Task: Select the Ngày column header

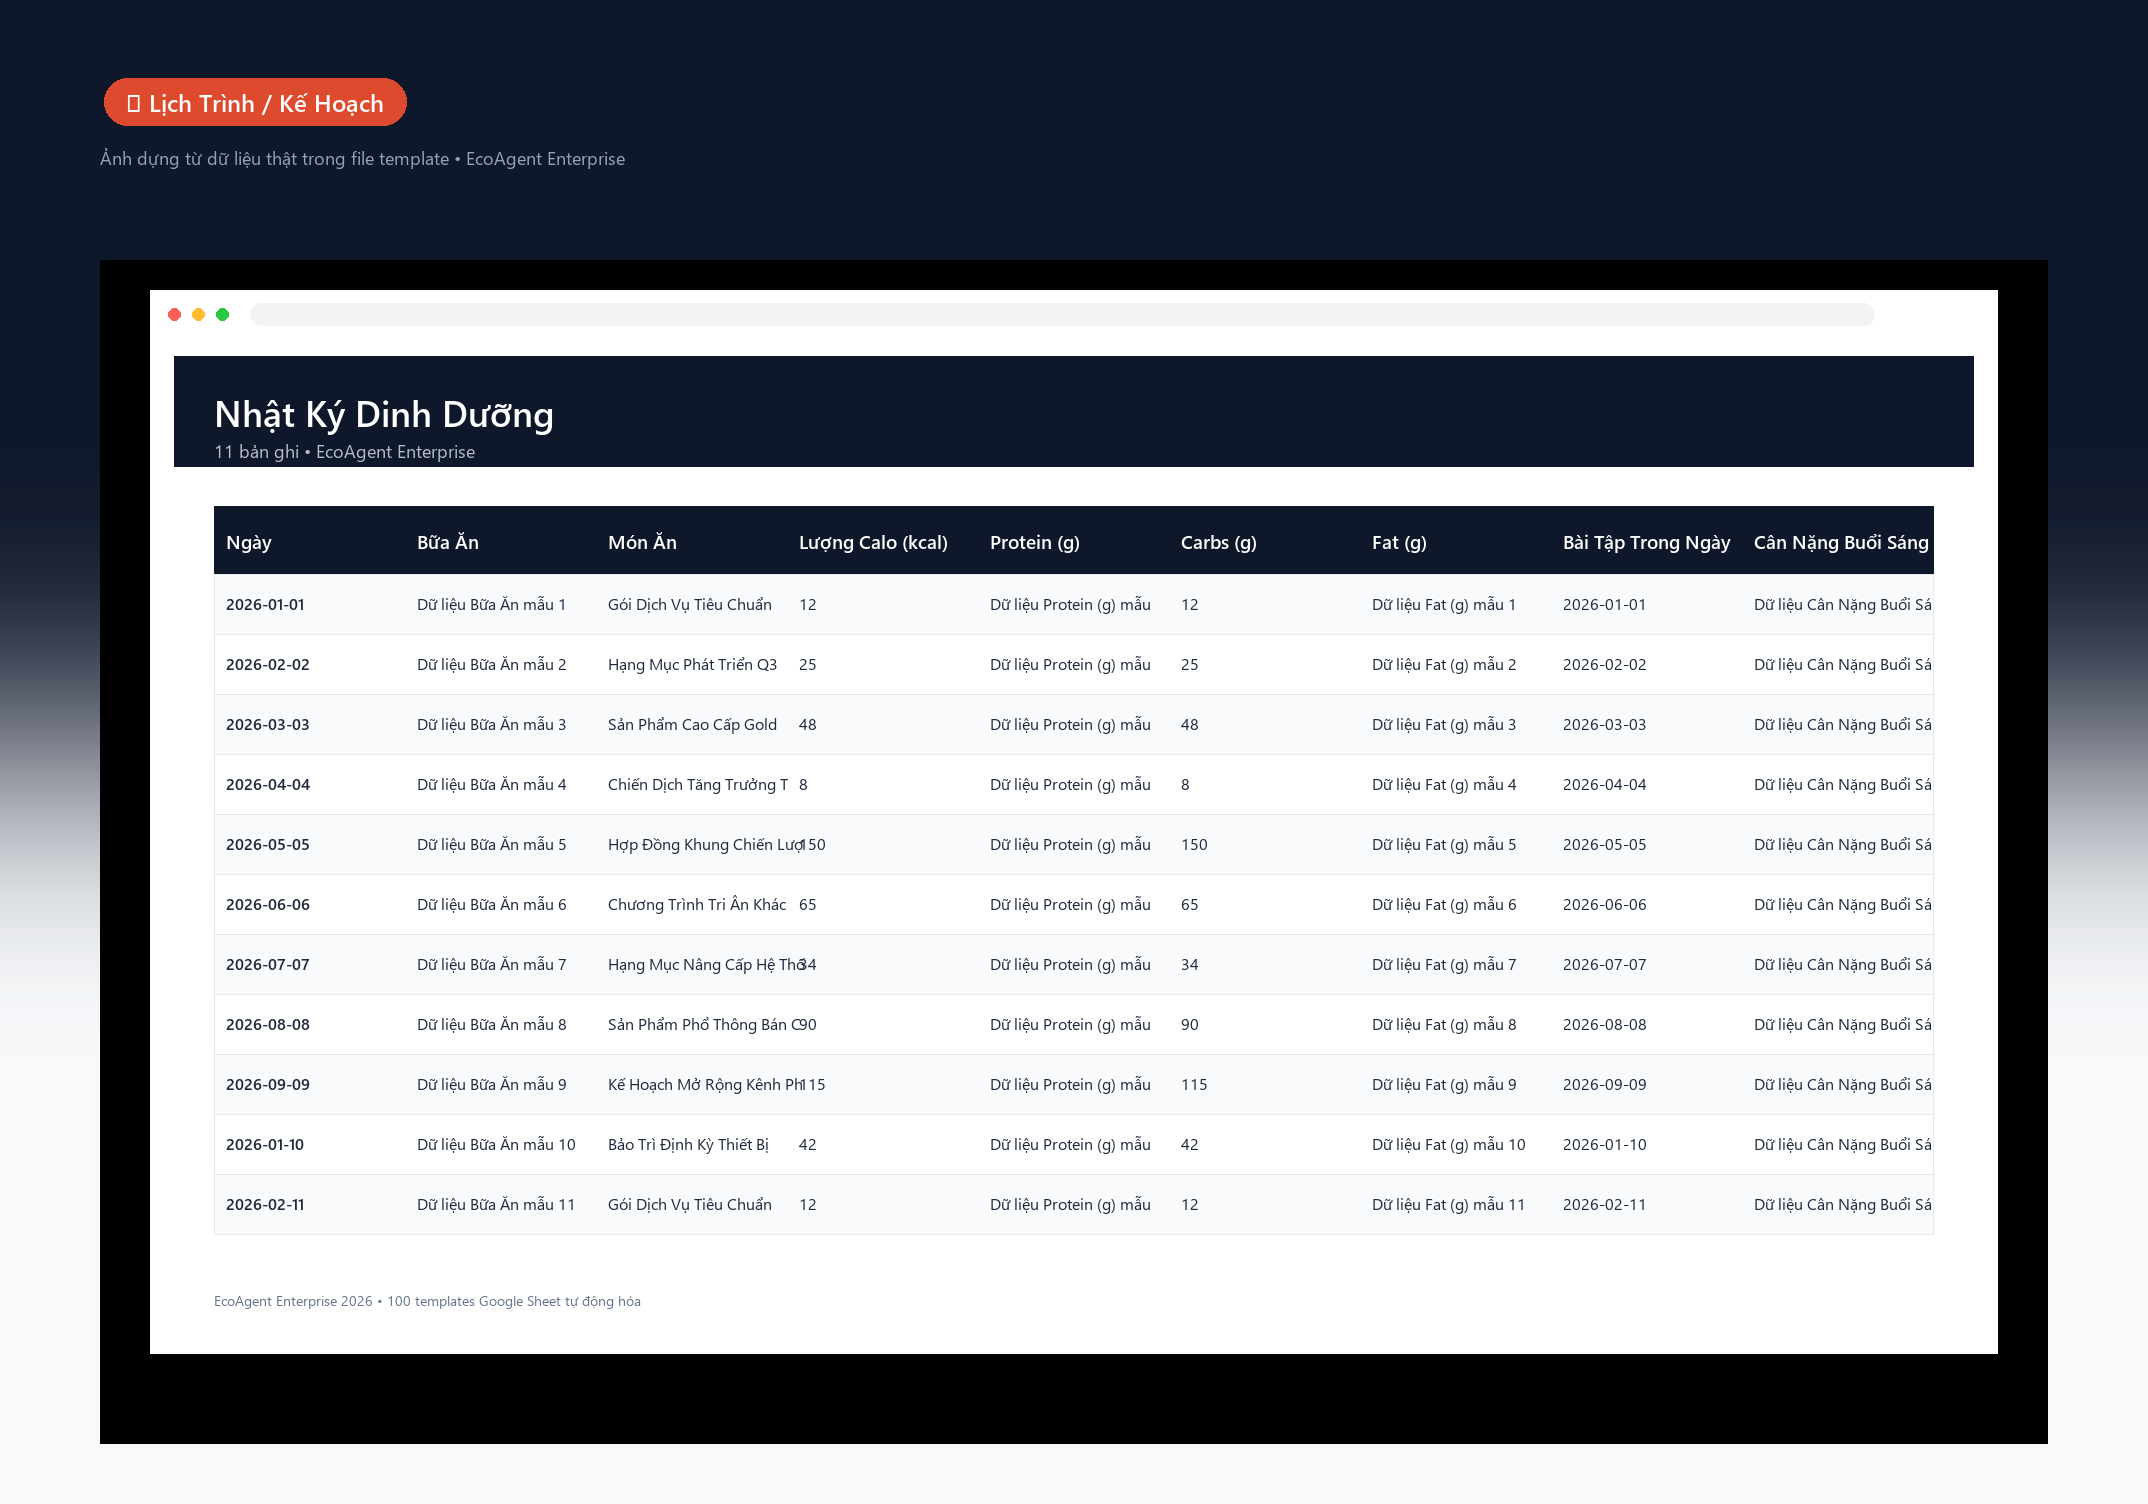Action: (249, 542)
